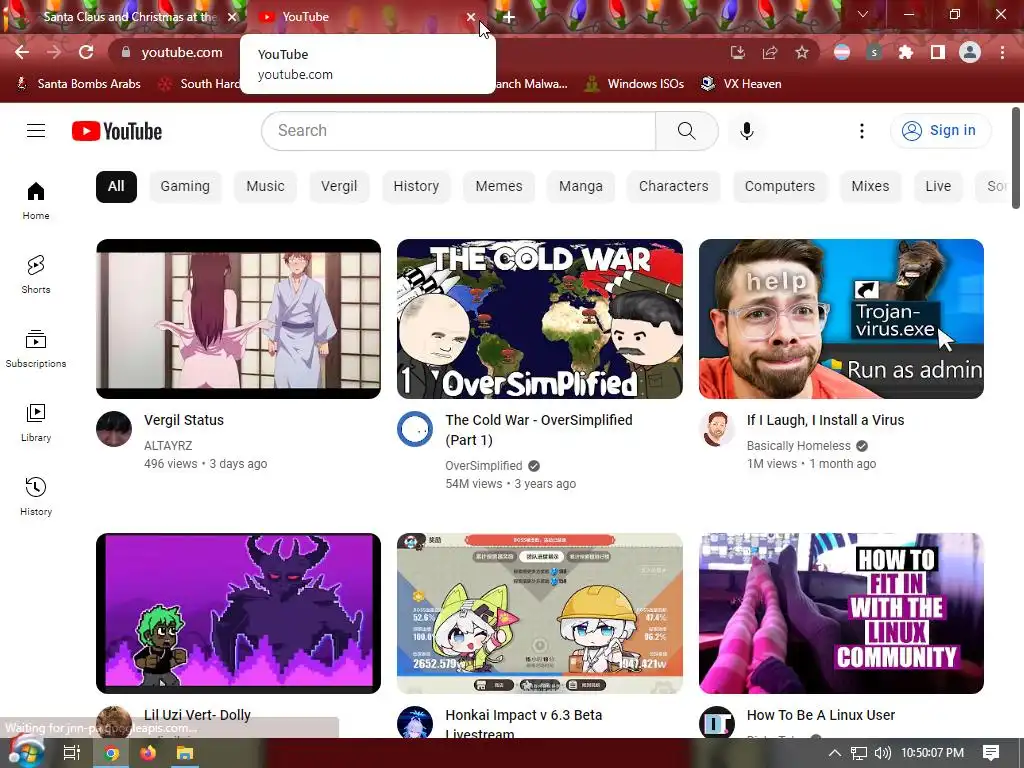Select the Computers filter chip

(x=780, y=187)
